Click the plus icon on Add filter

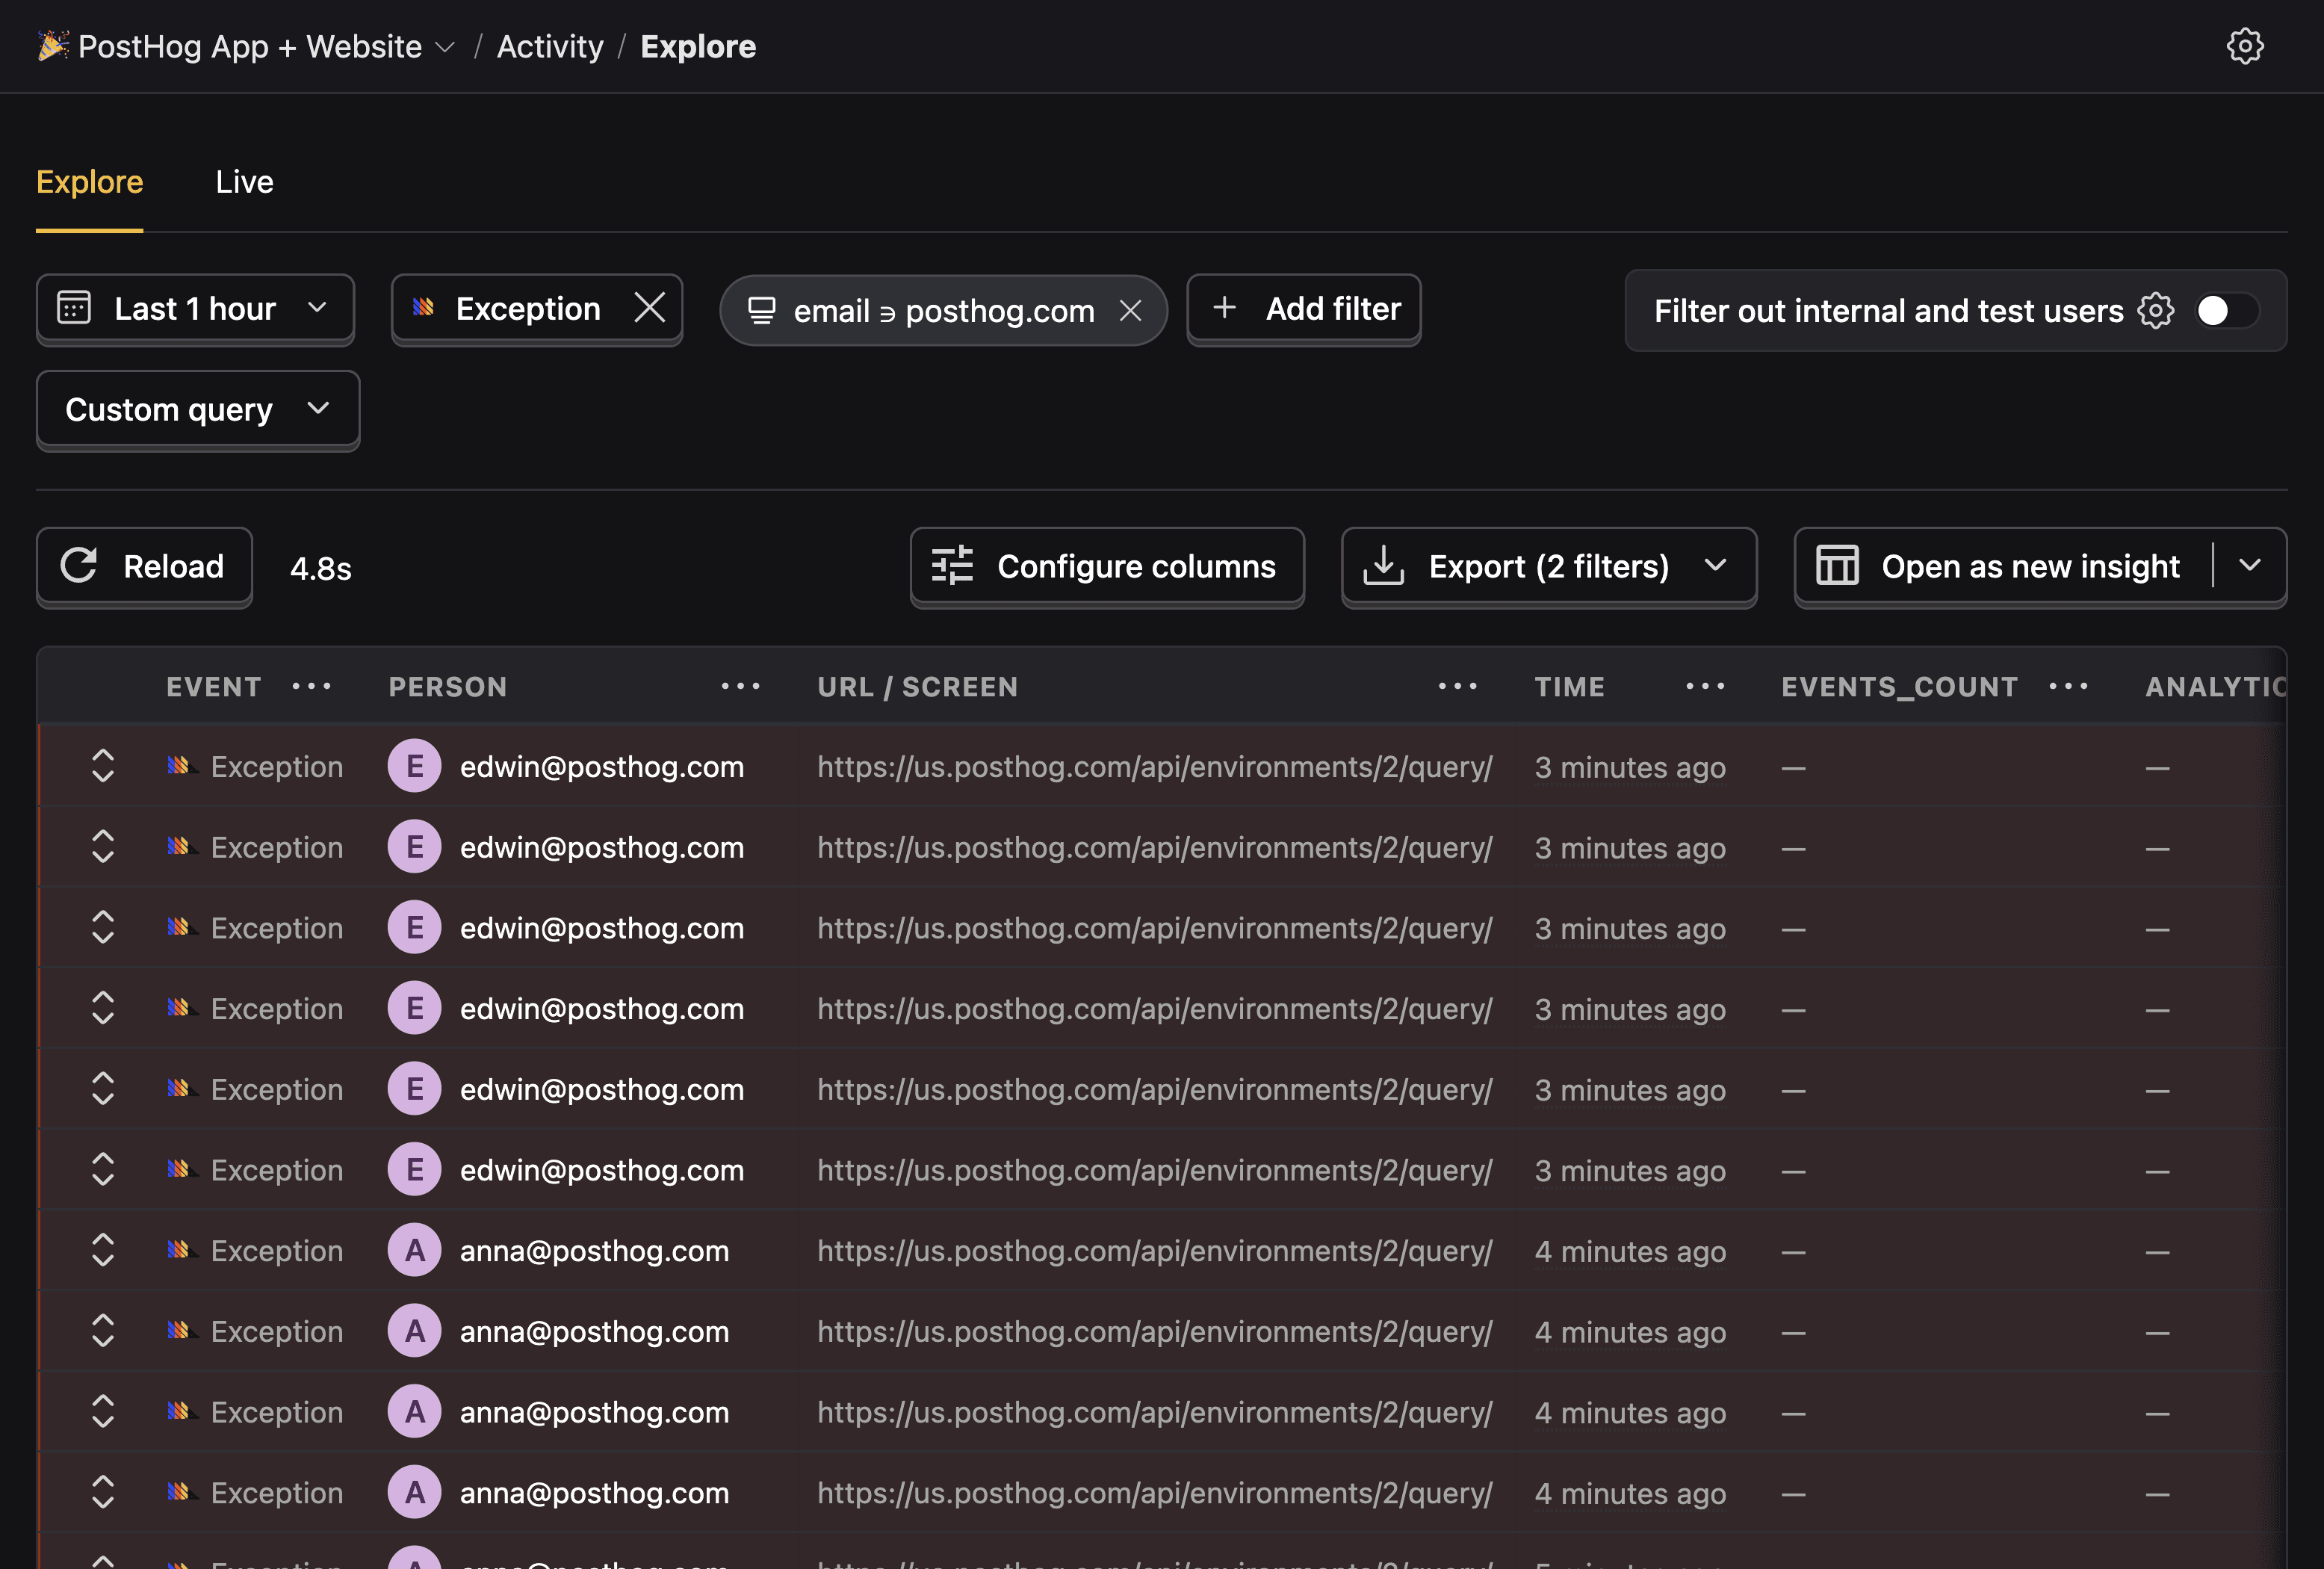click(x=1224, y=308)
